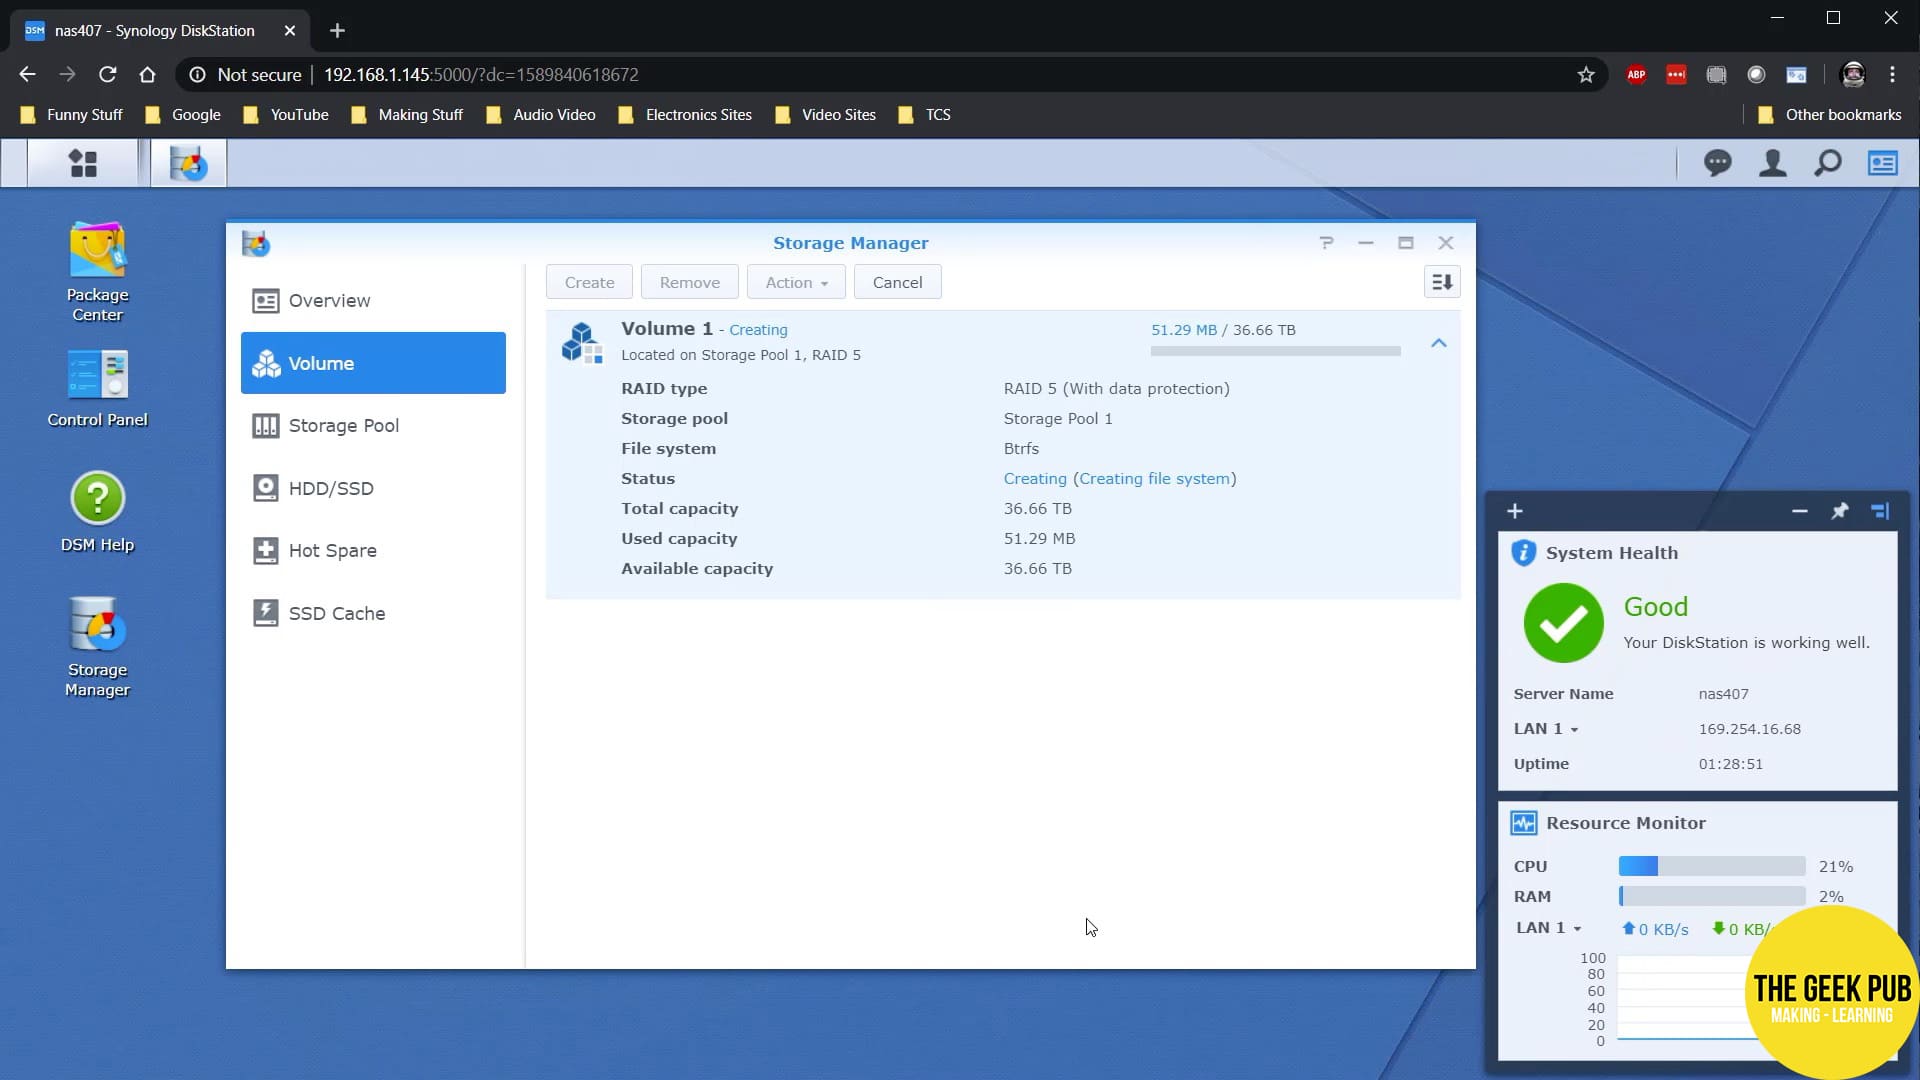Click the volume list sort order icon
This screenshot has width=1920, height=1080.
click(x=1441, y=282)
